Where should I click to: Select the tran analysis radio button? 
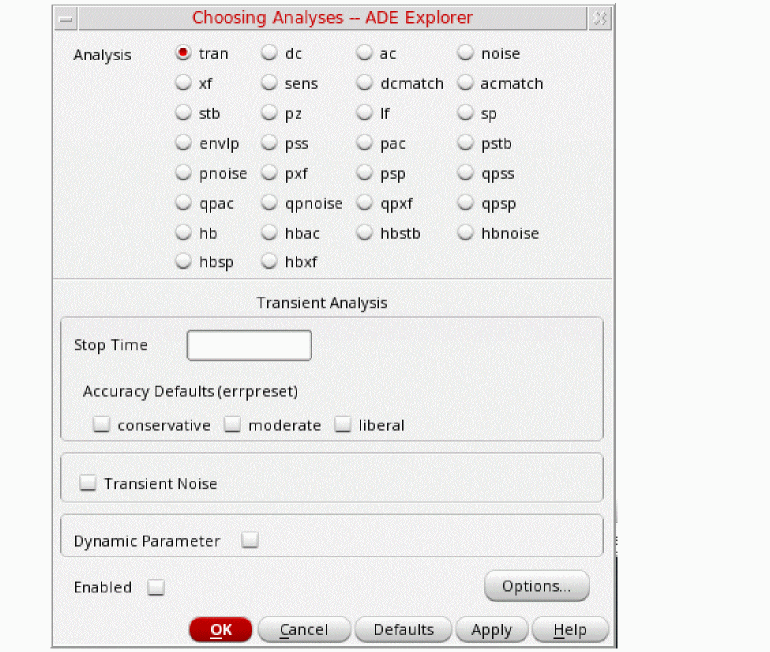tap(184, 53)
